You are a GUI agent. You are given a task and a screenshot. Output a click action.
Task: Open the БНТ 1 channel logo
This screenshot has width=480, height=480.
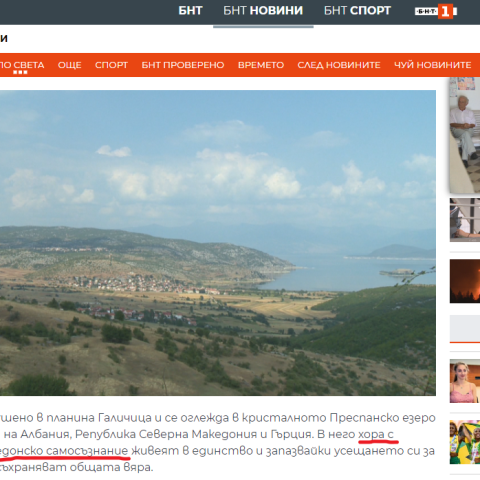click(436, 11)
